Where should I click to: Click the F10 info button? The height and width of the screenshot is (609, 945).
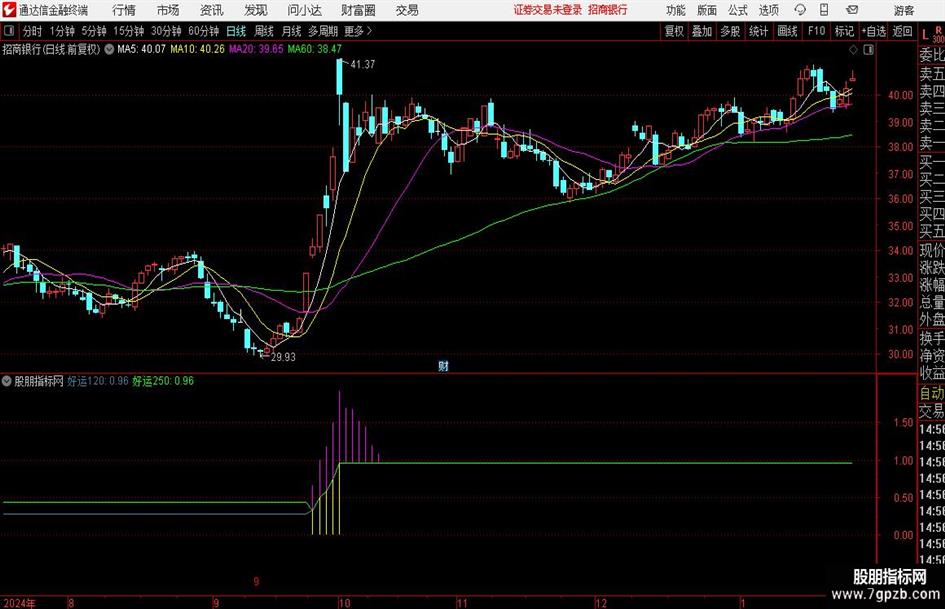(x=816, y=31)
